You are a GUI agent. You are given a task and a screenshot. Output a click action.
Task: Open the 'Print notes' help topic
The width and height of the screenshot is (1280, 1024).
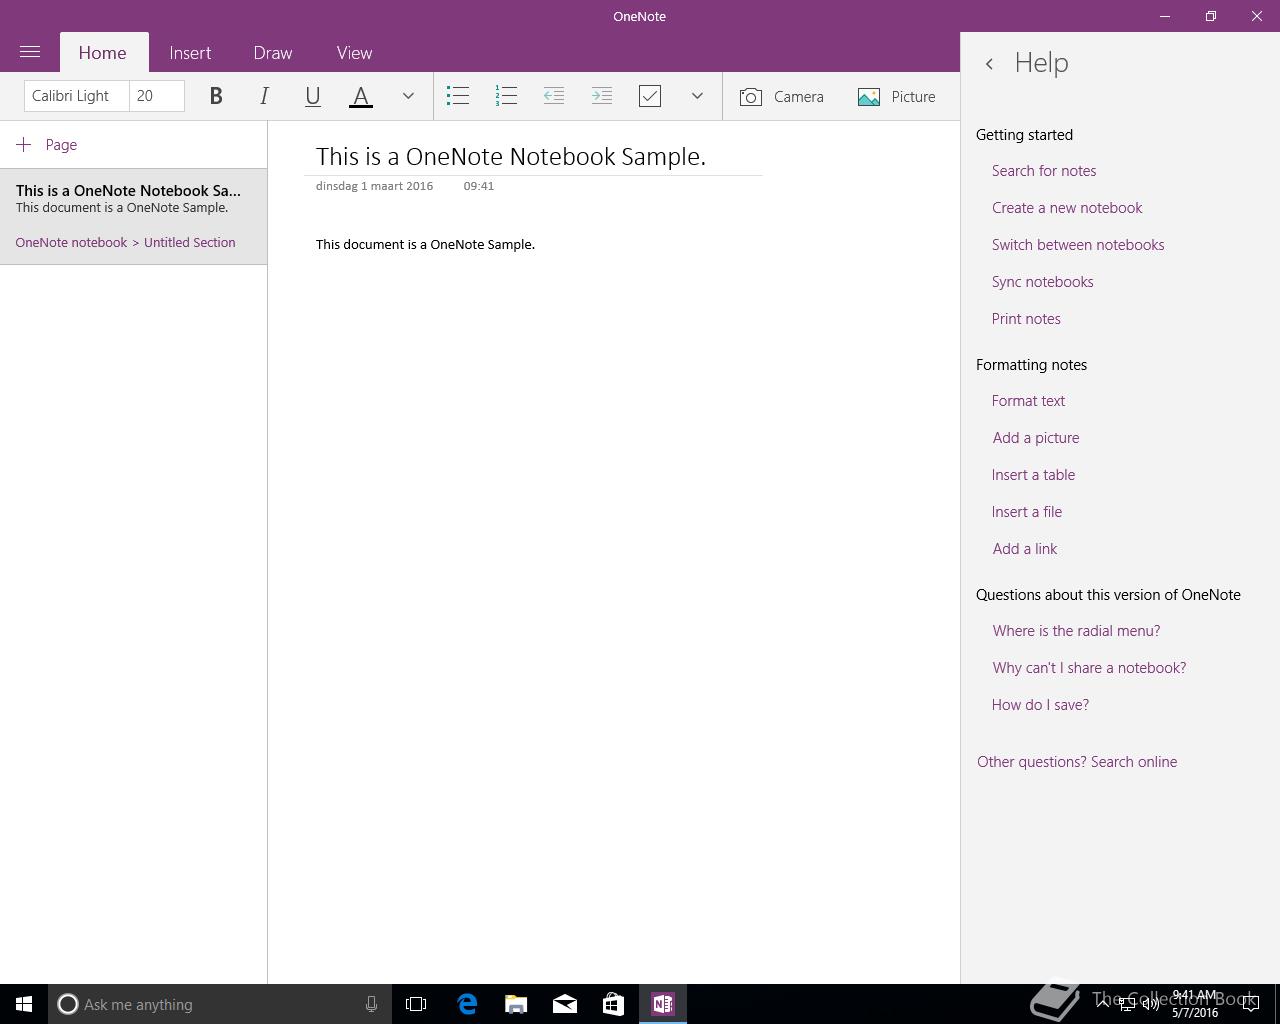pyautogui.click(x=1026, y=319)
